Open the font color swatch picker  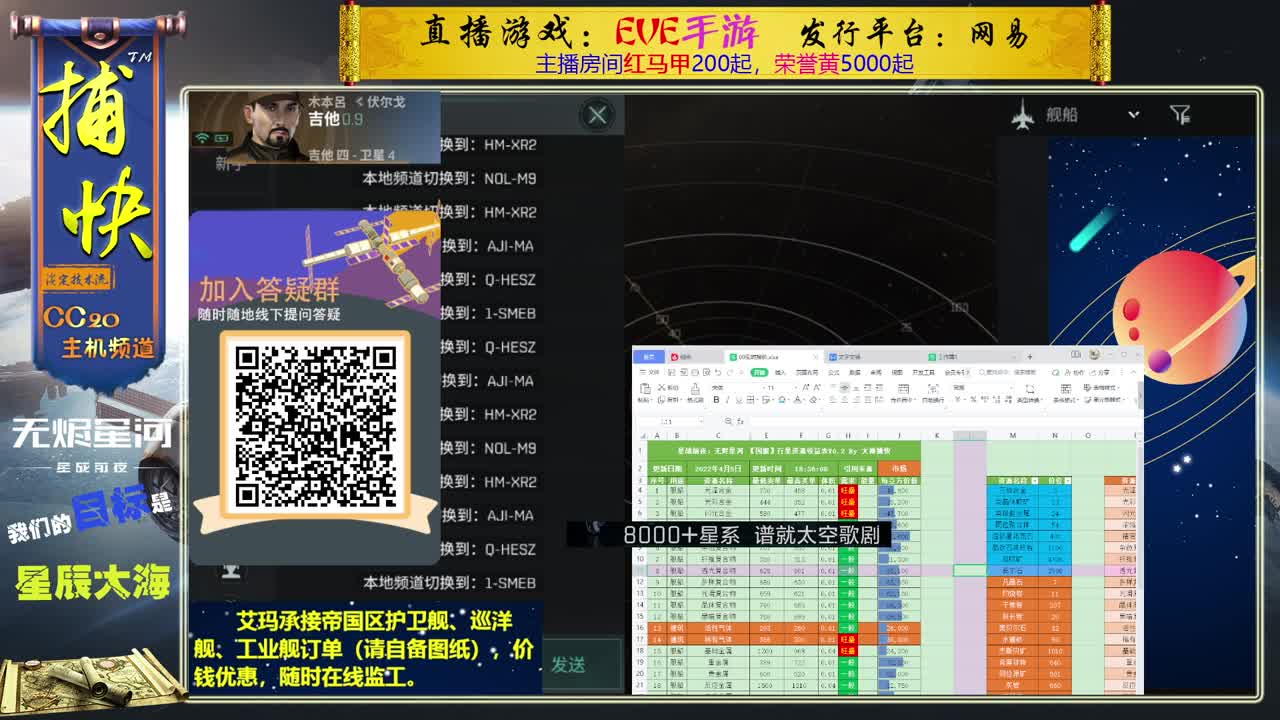click(x=797, y=400)
